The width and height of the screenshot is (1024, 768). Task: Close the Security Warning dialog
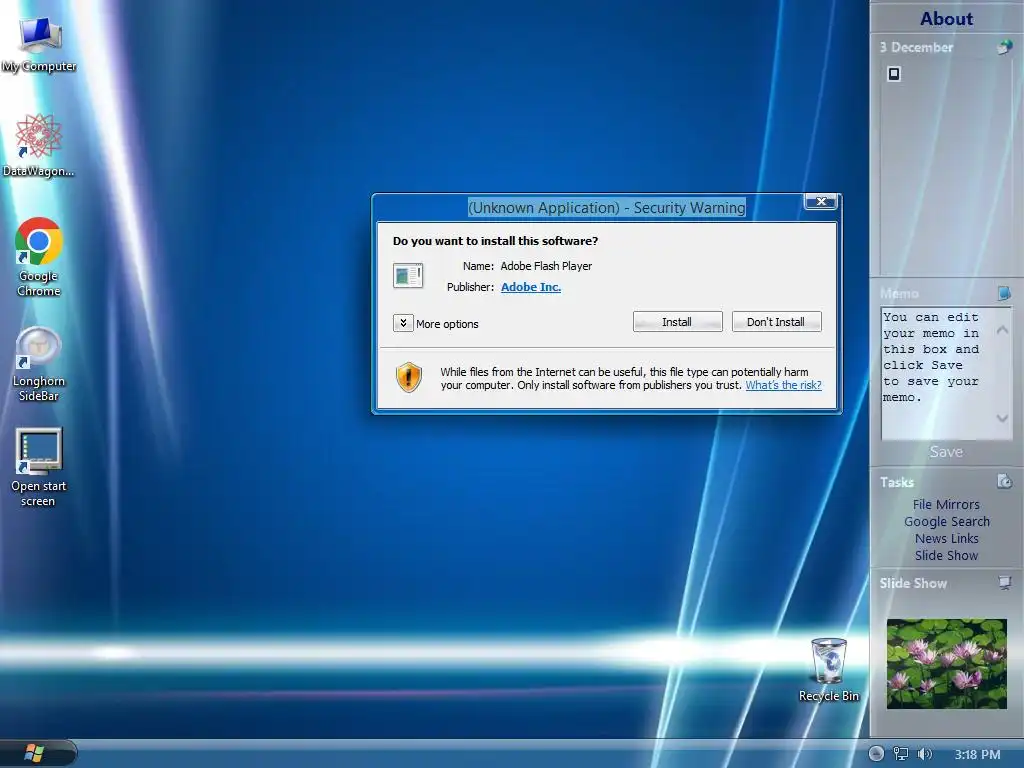tap(822, 202)
